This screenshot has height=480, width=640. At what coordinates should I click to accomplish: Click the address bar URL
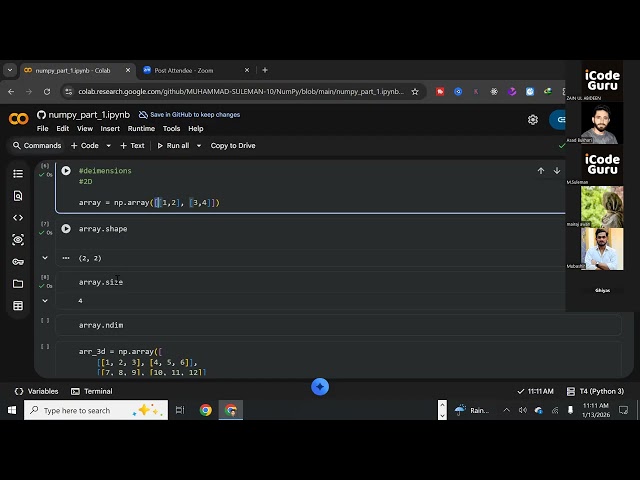click(x=241, y=92)
